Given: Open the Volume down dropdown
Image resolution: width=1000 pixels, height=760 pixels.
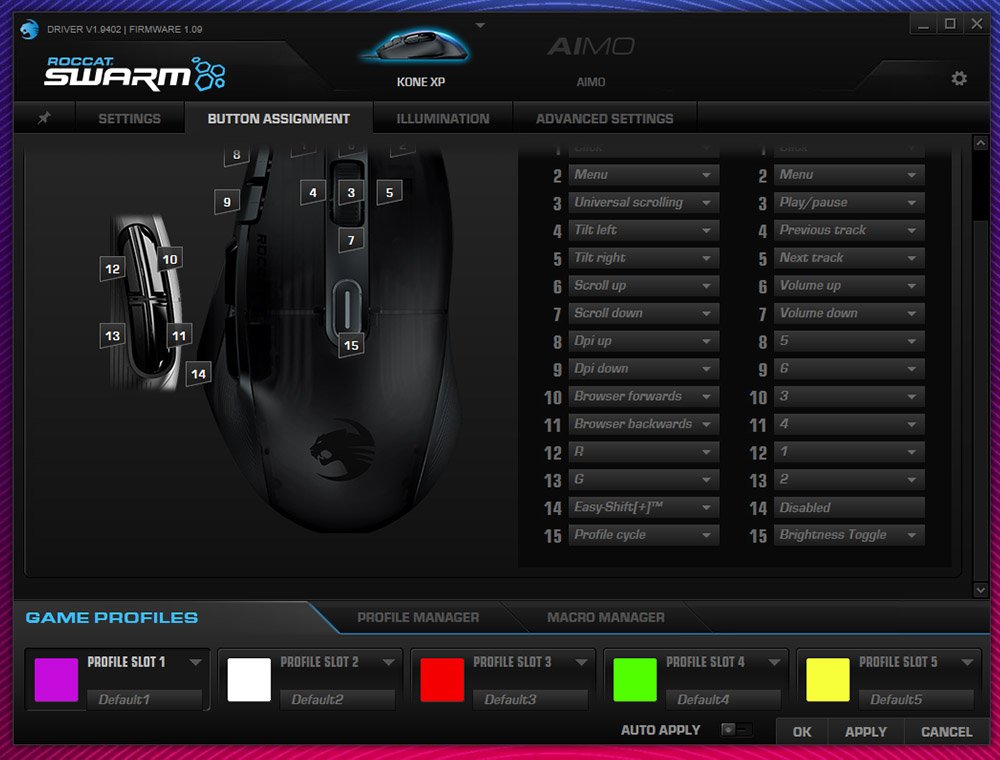Looking at the screenshot, I should pyautogui.click(x=849, y=314).
